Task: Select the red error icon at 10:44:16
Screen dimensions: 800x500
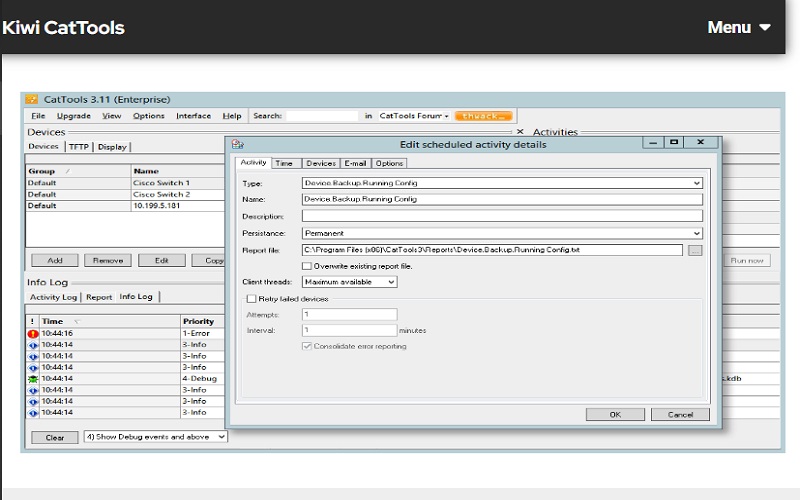Action: (33, 334)
